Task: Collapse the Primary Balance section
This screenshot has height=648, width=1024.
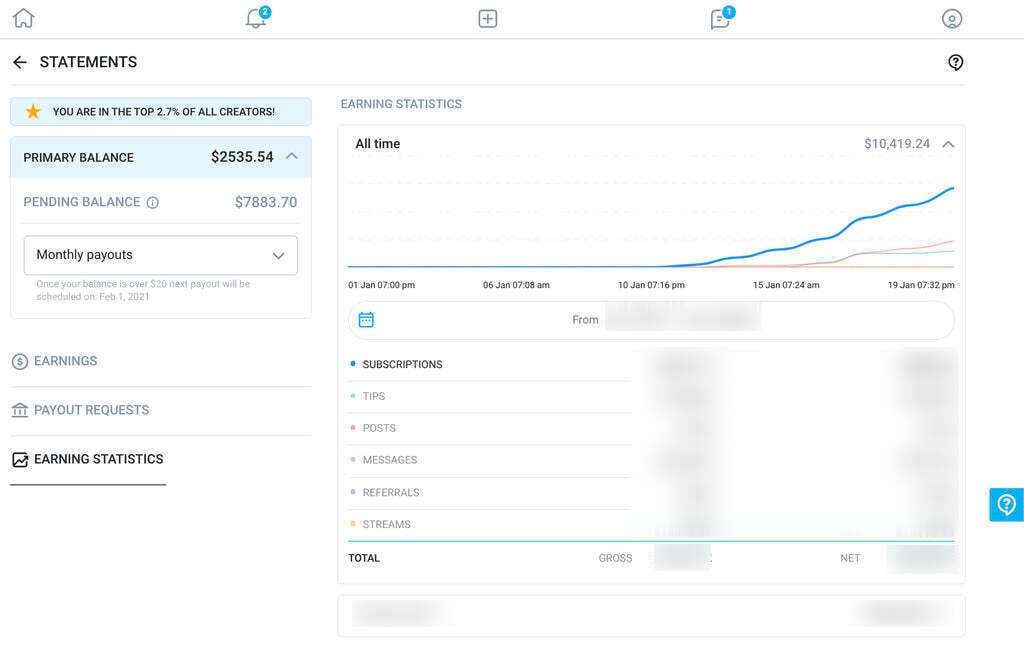Action: coord(292,156)
